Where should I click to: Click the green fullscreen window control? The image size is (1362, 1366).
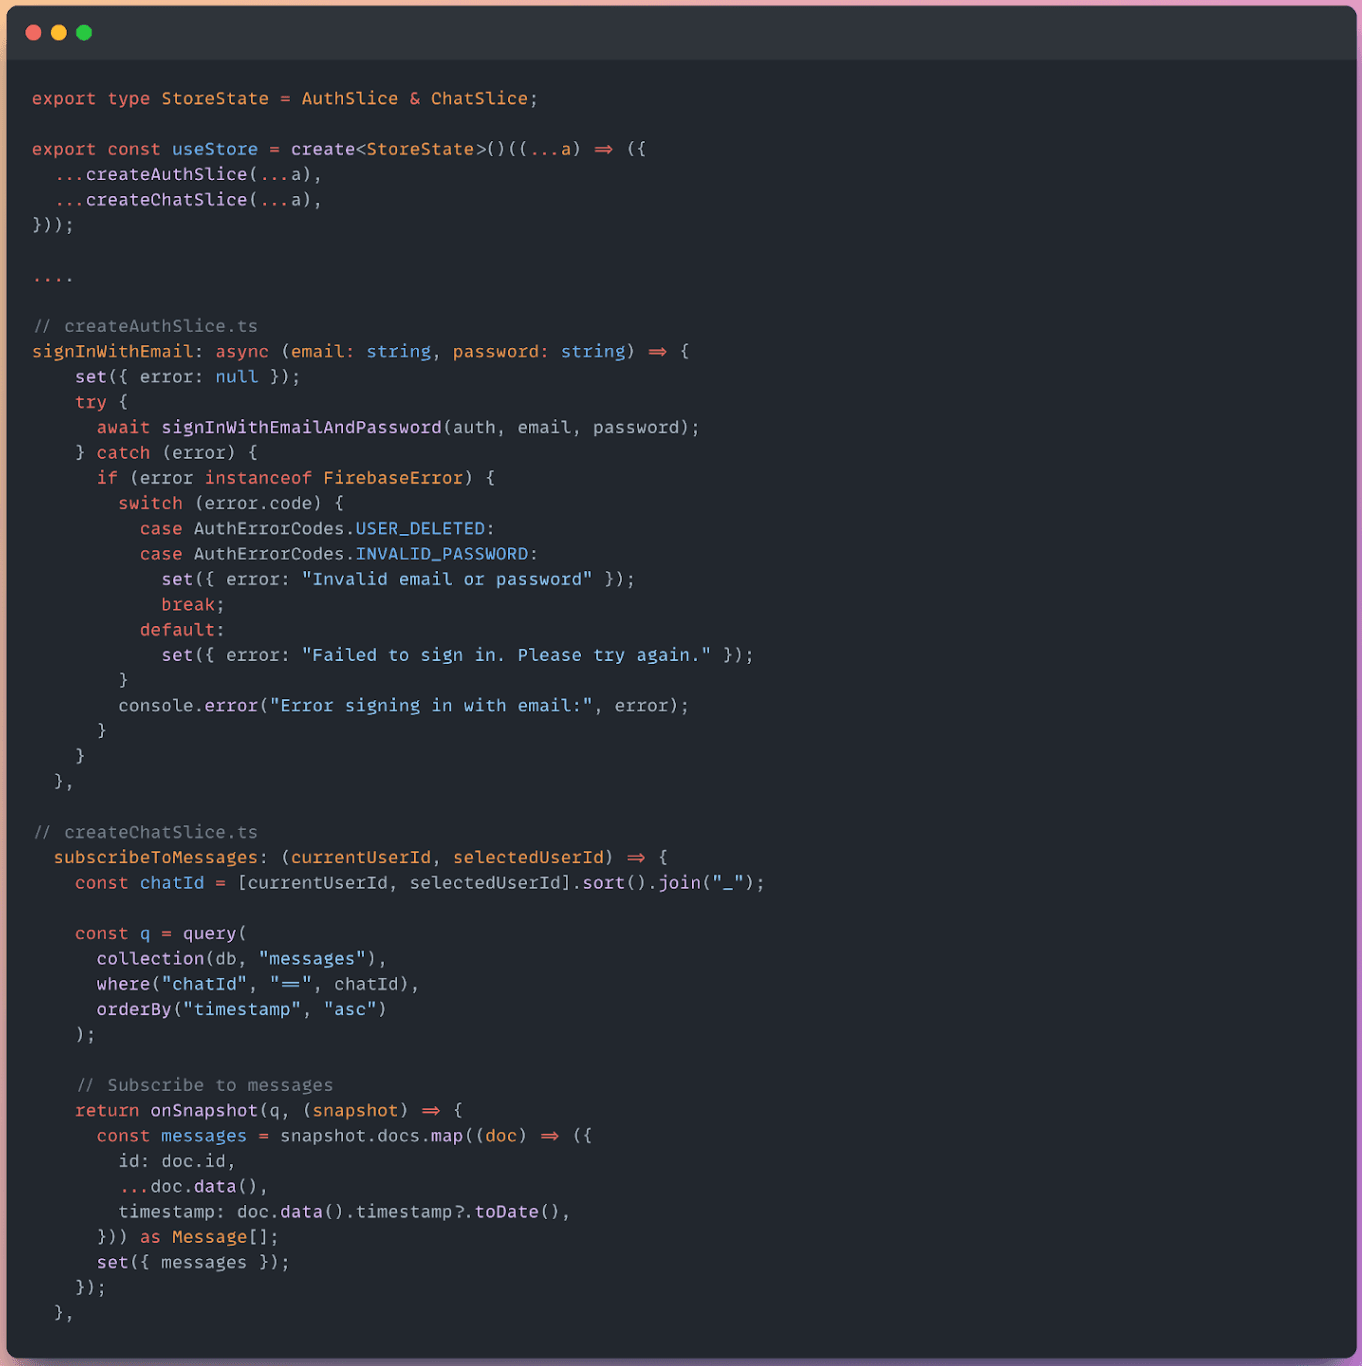(x=84, y=31)
